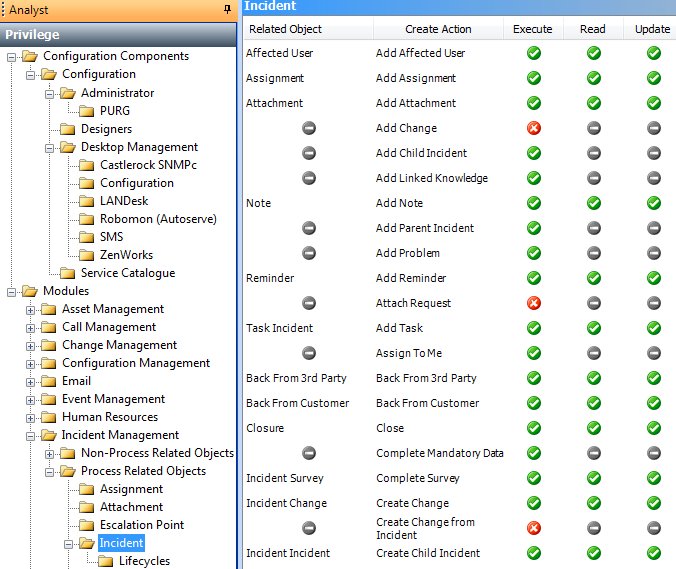Click the Create Action column header
676x569 pixels.
tap(437, 29)
